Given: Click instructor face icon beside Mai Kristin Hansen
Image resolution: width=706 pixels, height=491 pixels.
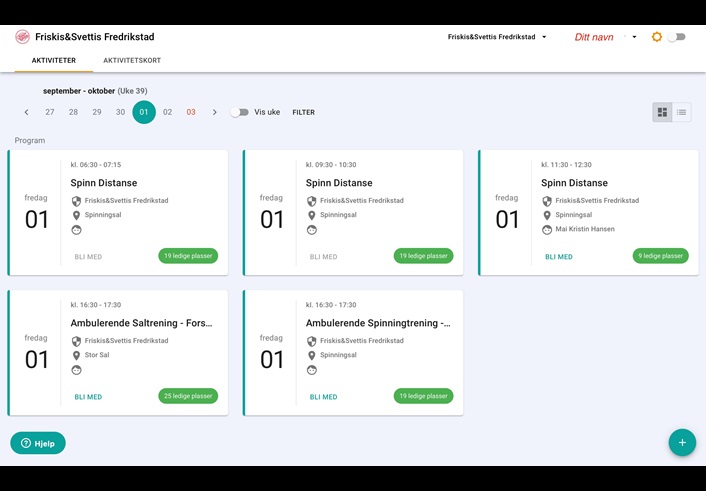Looking at the screenshot, I should [x=547, y=230].
